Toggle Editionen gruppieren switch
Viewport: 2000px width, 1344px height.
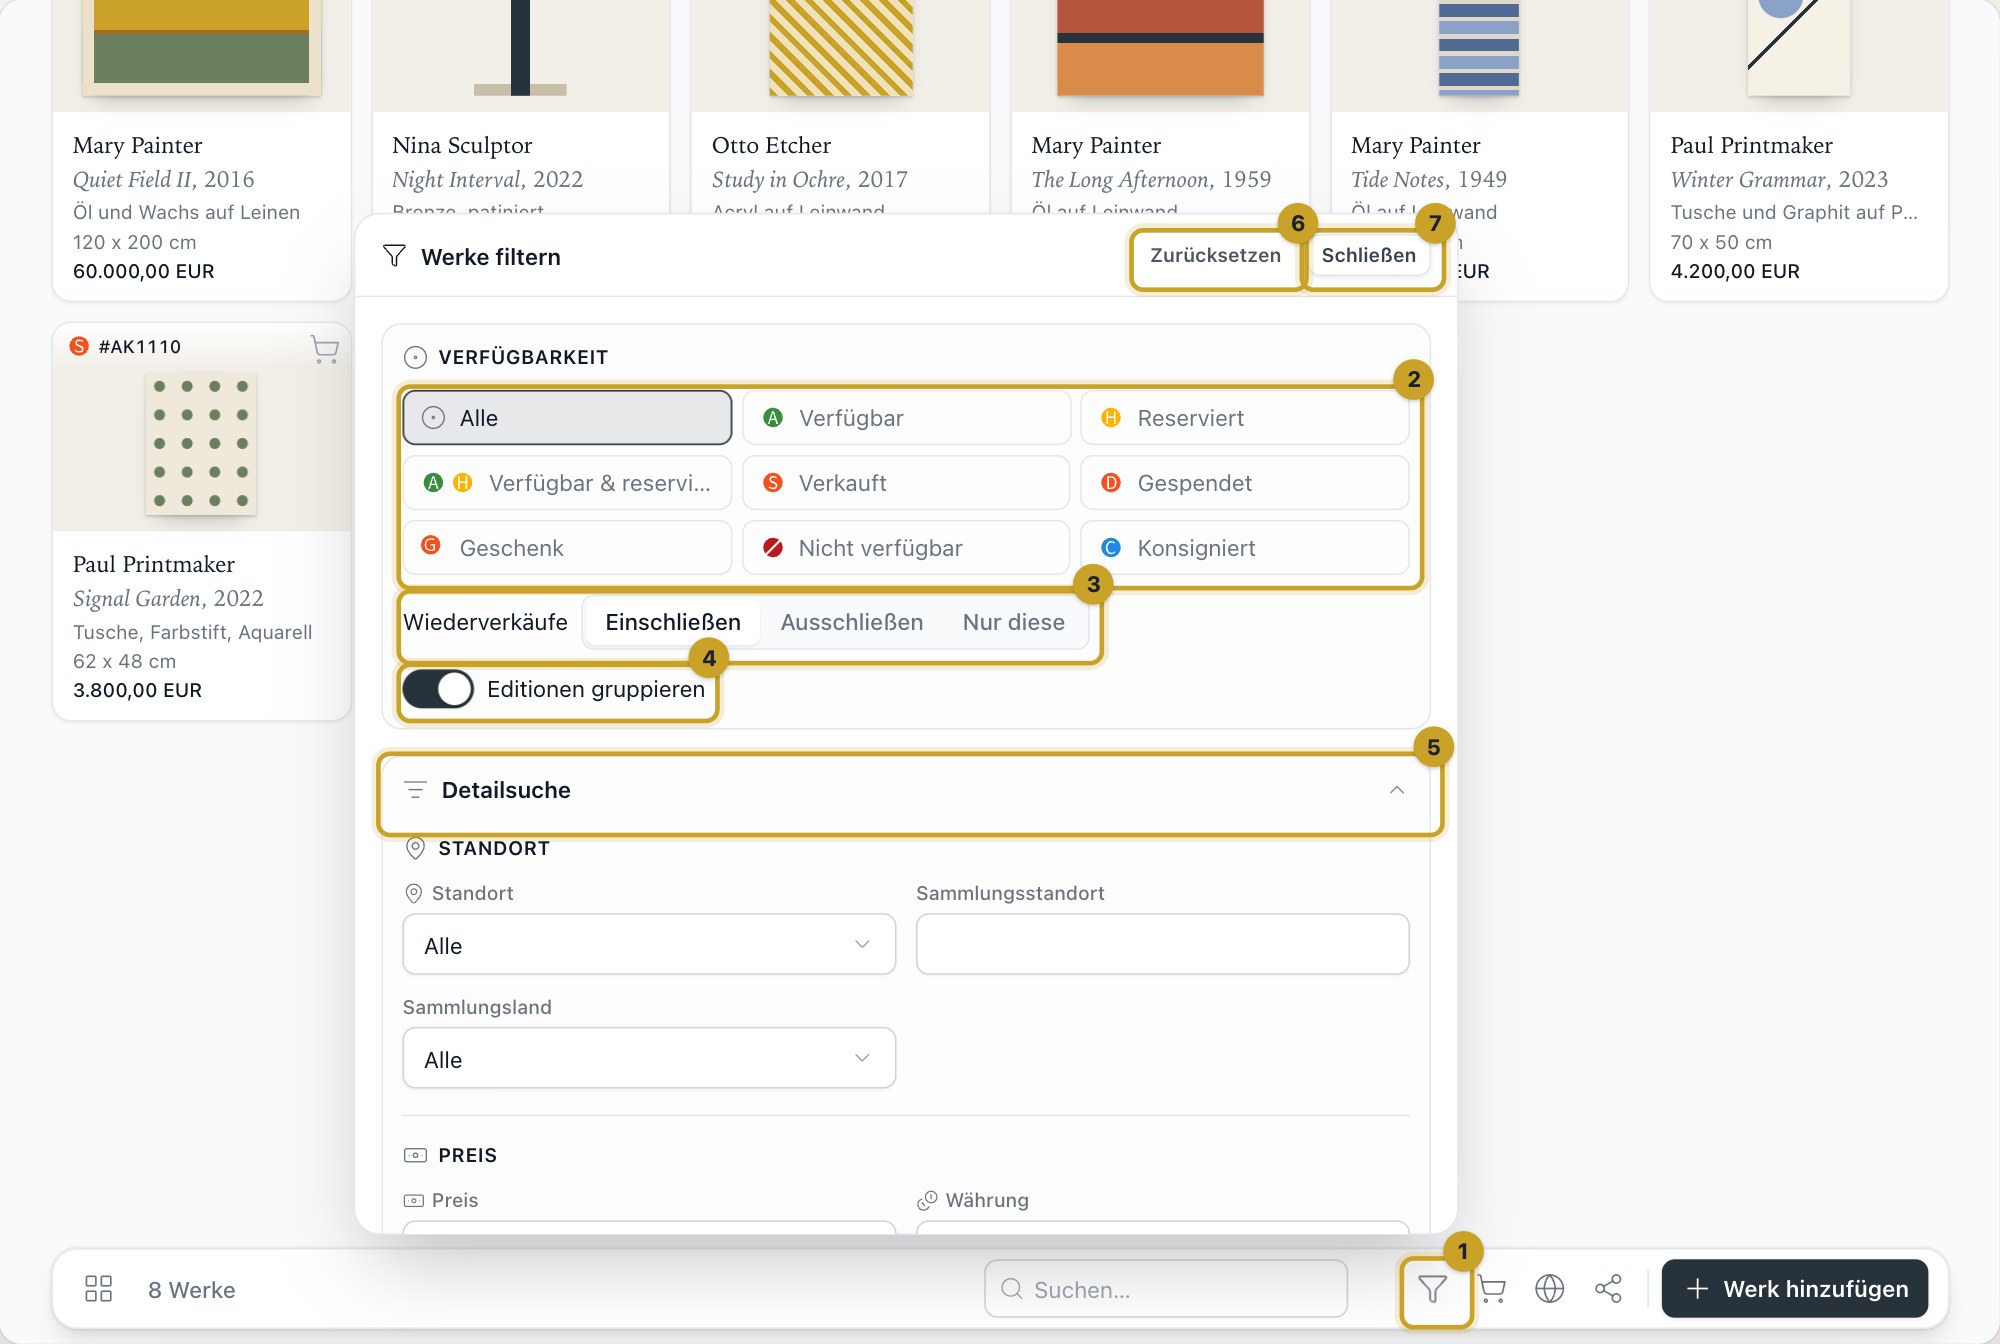click(x=438, y=689)
